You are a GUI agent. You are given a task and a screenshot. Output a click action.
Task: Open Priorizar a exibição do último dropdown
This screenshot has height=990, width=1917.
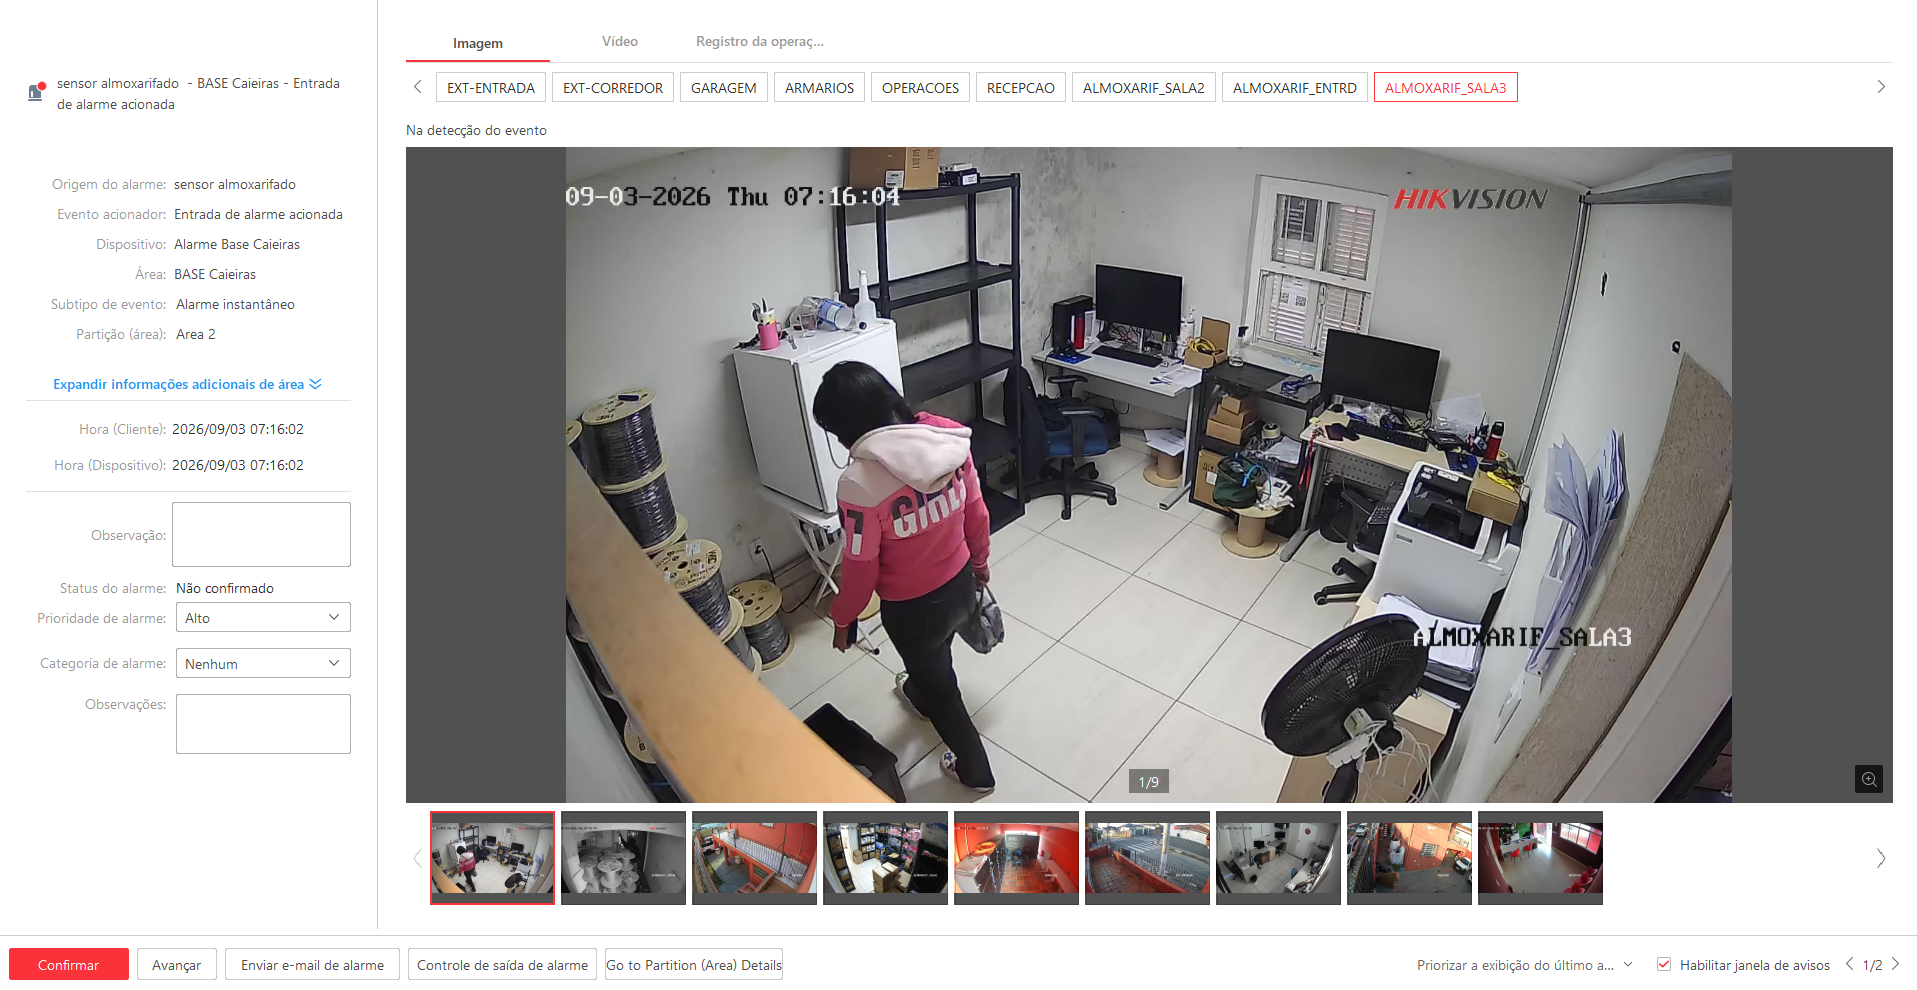pos(1525,965)
